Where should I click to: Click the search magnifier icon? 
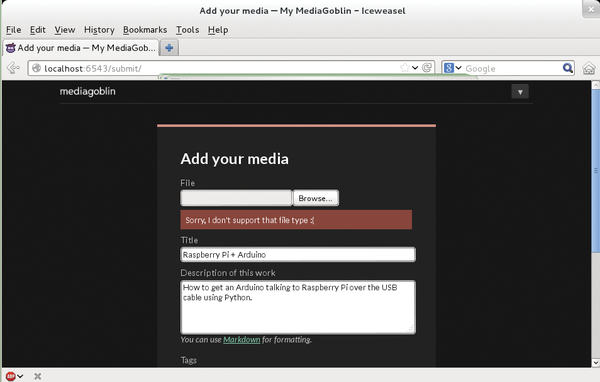567,68
